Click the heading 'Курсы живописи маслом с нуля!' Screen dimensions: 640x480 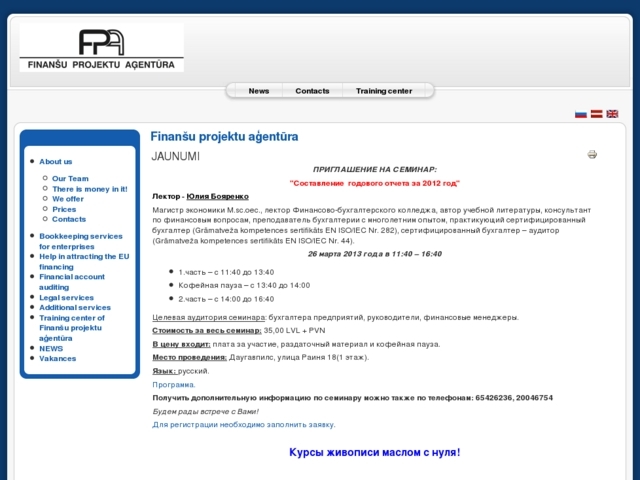(x=375, y=452)
